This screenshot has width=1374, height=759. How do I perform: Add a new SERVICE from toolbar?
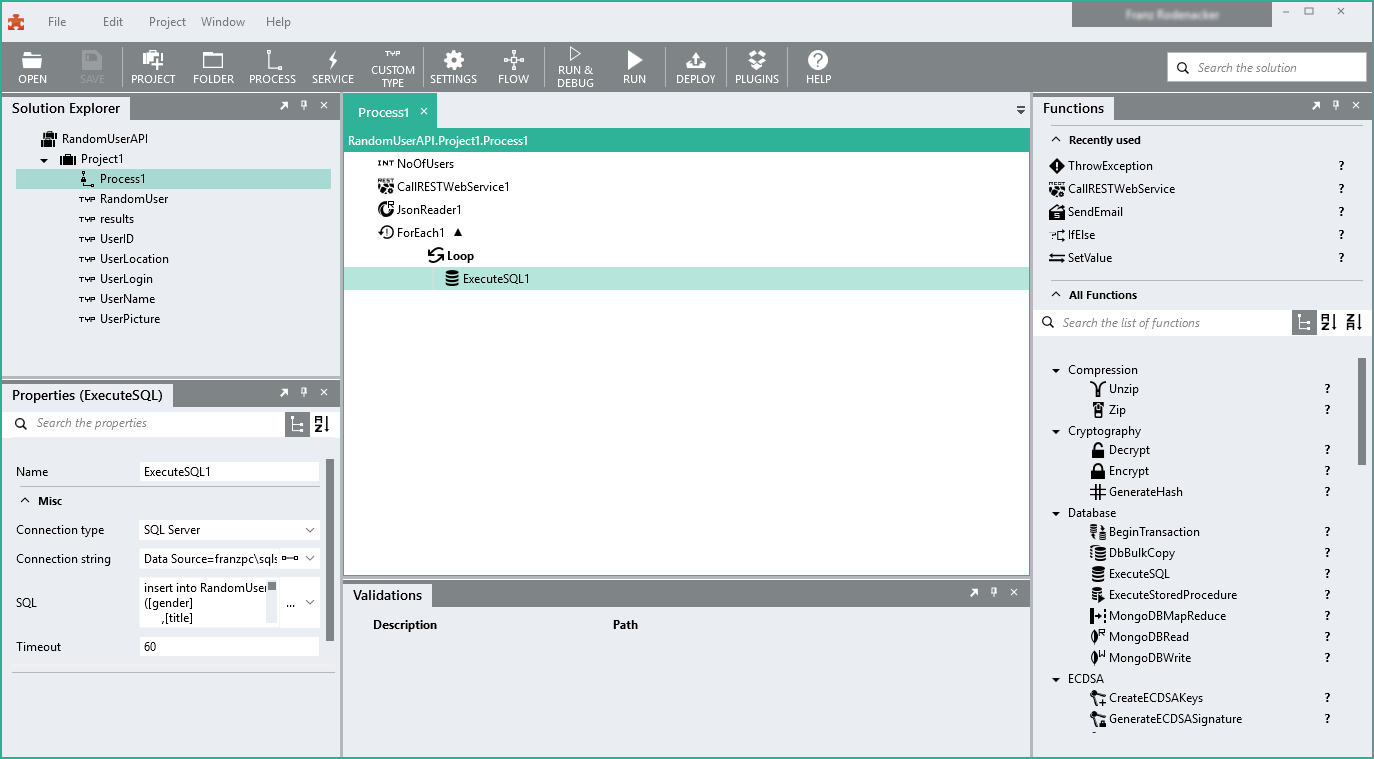click(x=333, y=67)
